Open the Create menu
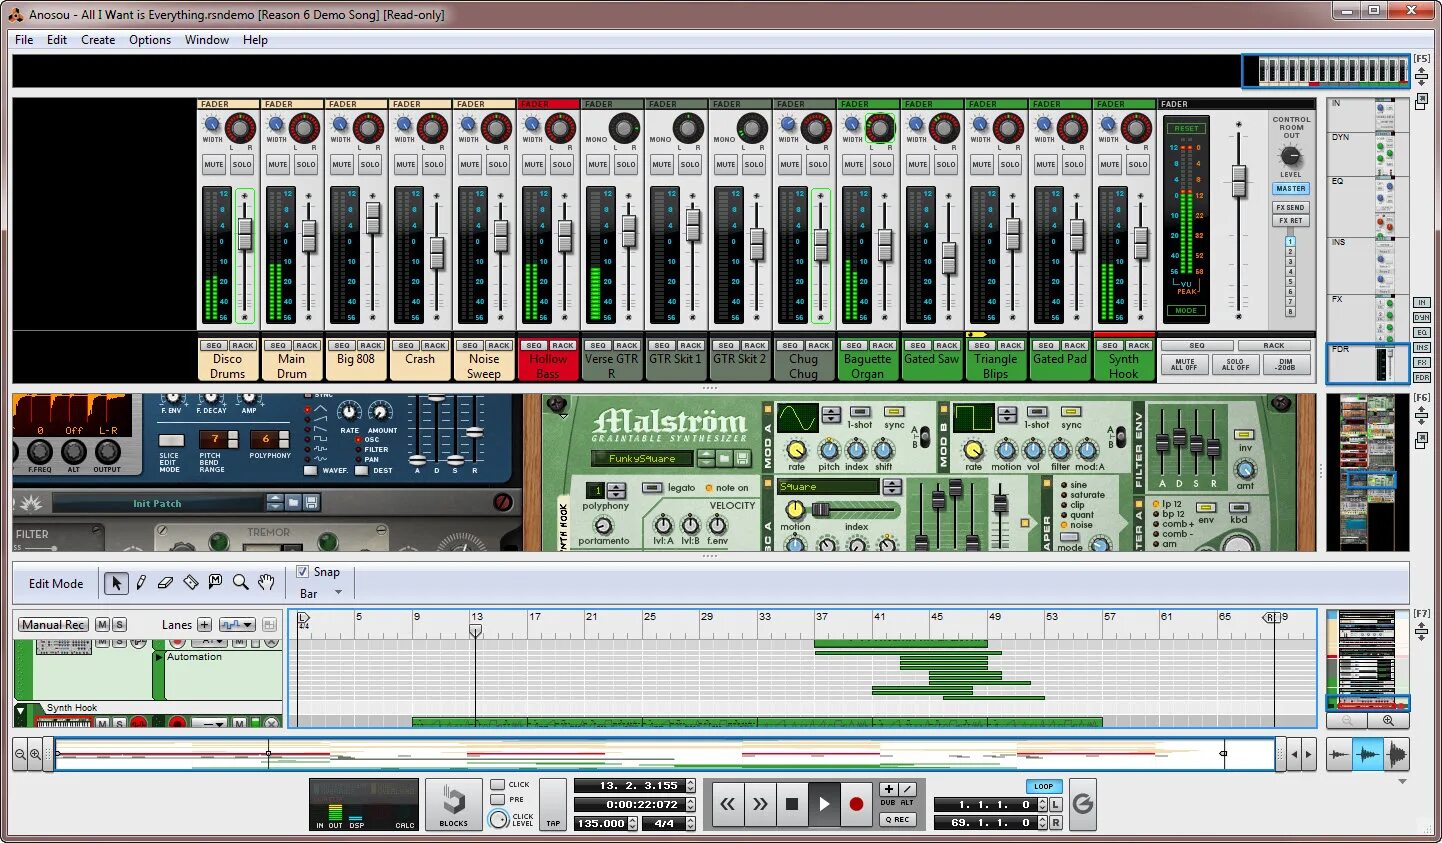 pos(98,40)
